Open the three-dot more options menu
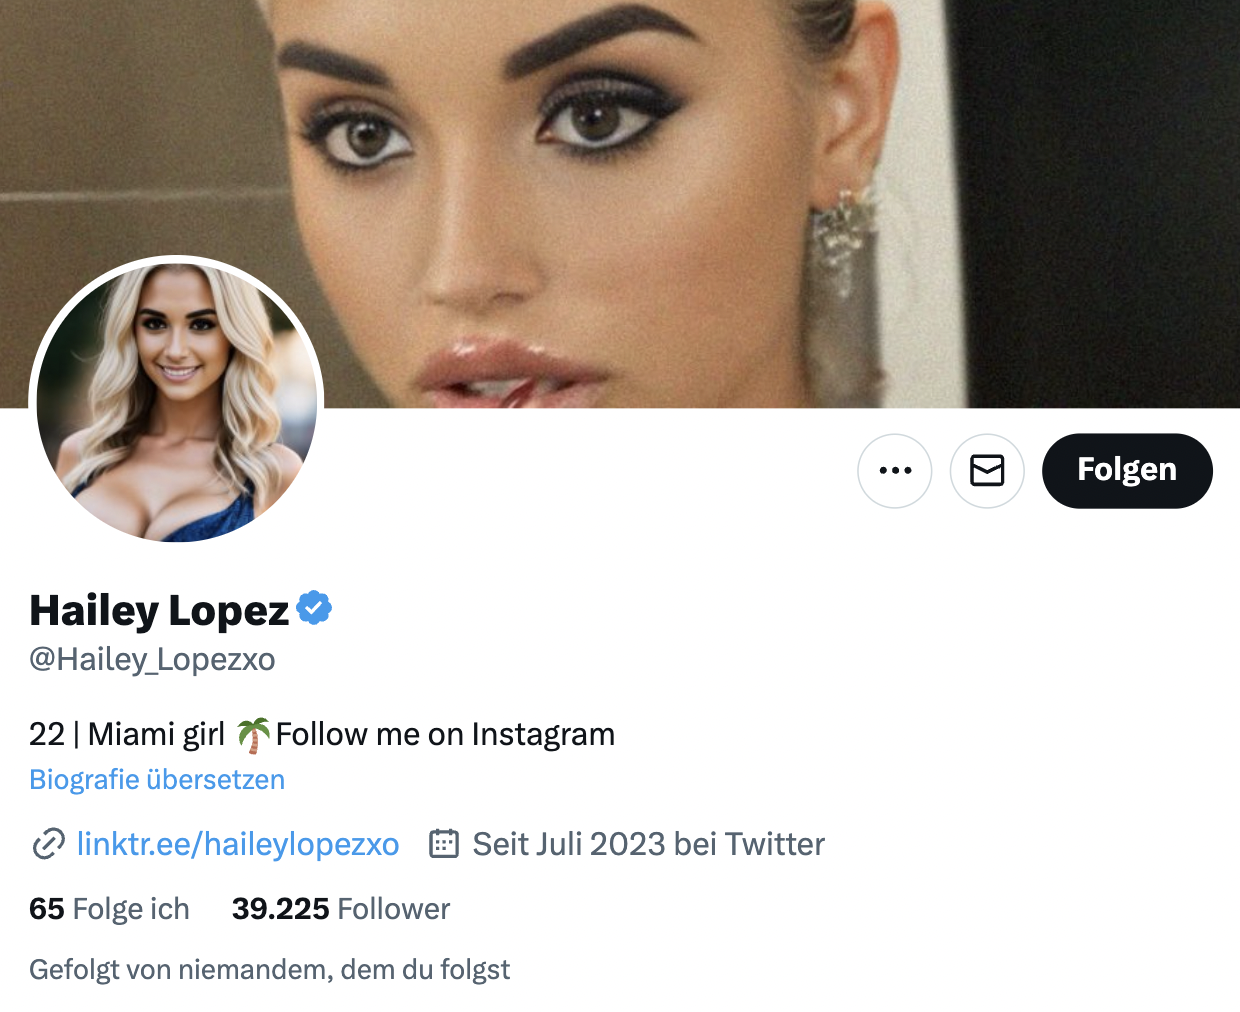 pos(894,471)
